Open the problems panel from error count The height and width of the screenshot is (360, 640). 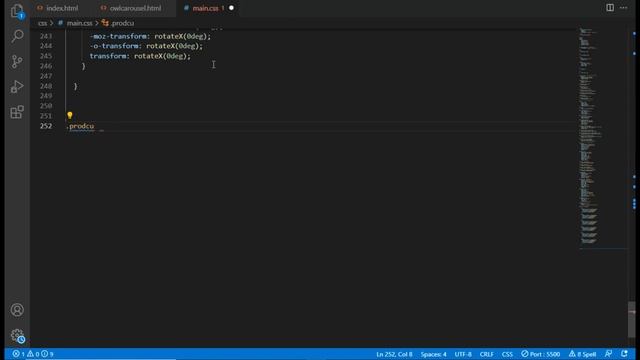click(33, 354)
